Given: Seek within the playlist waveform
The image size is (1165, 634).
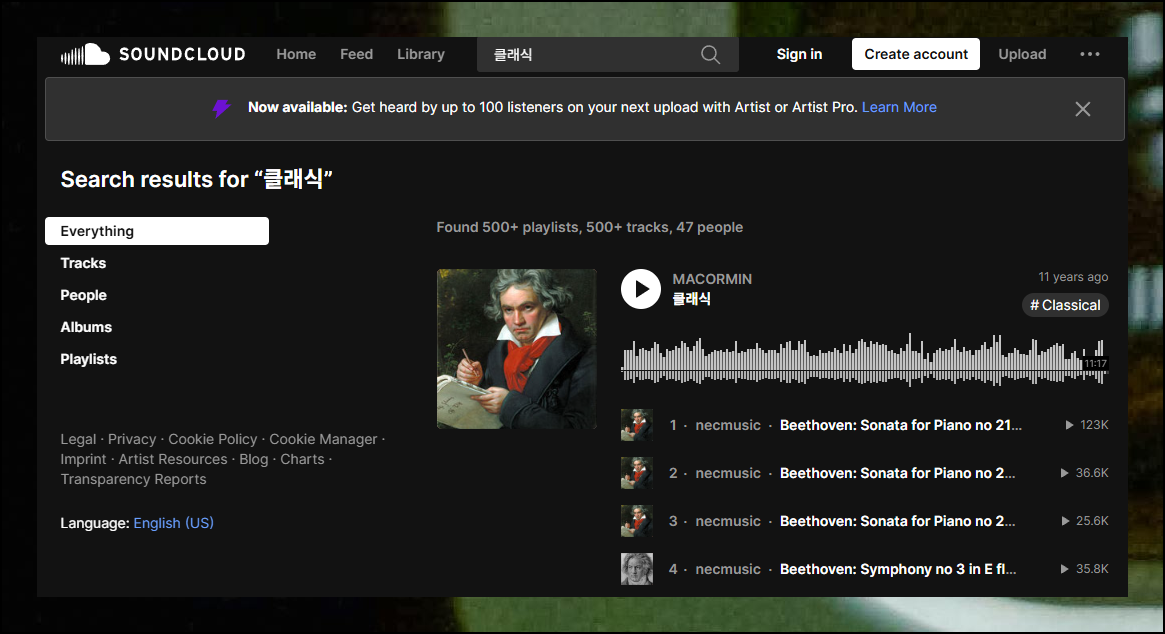Looking at the screenshot, I should pos(865,360).
